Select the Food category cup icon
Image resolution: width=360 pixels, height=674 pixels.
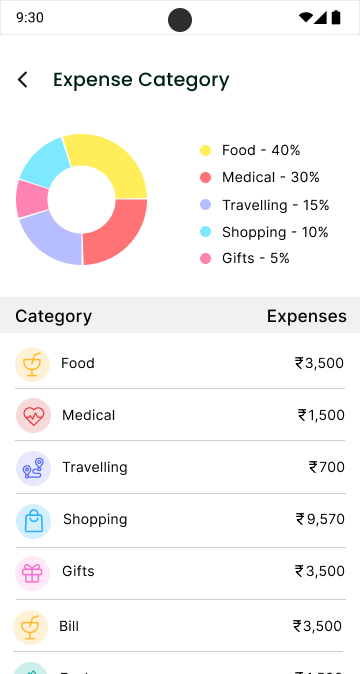click(x=33, y=364)
